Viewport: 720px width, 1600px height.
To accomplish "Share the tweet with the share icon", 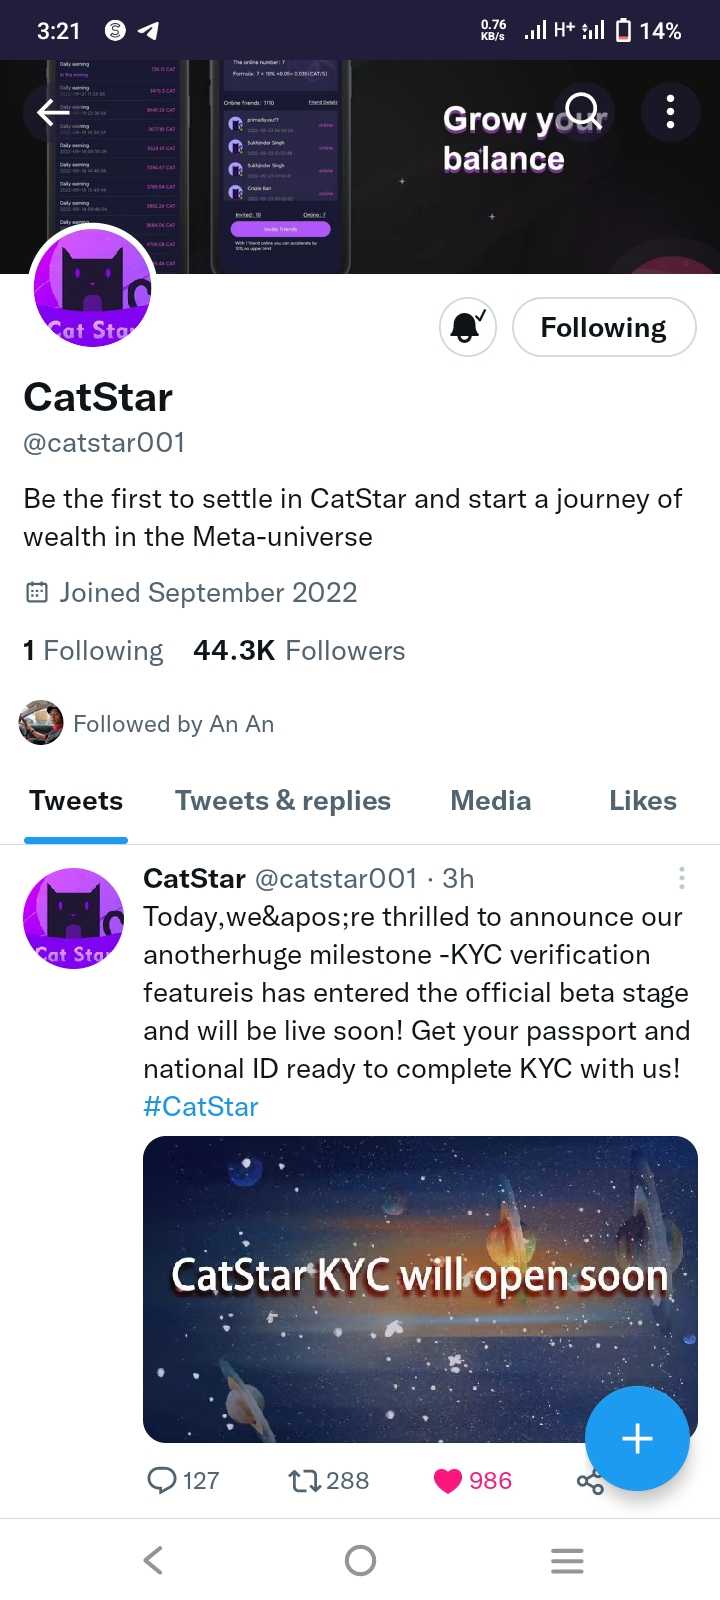I will (589, 1483).
